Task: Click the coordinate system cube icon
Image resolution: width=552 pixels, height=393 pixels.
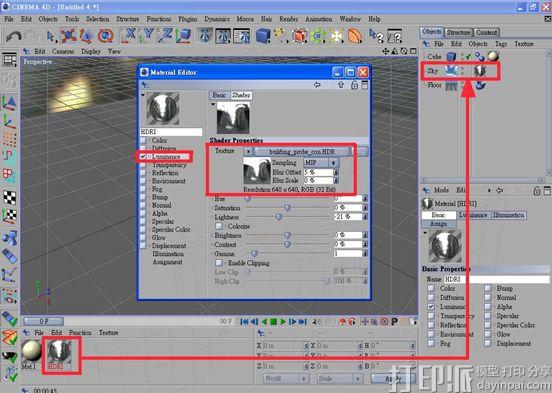Action: [184, 35]
